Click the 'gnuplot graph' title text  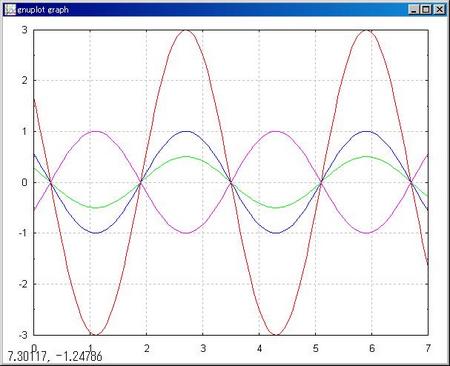click(x=43, y=10)
